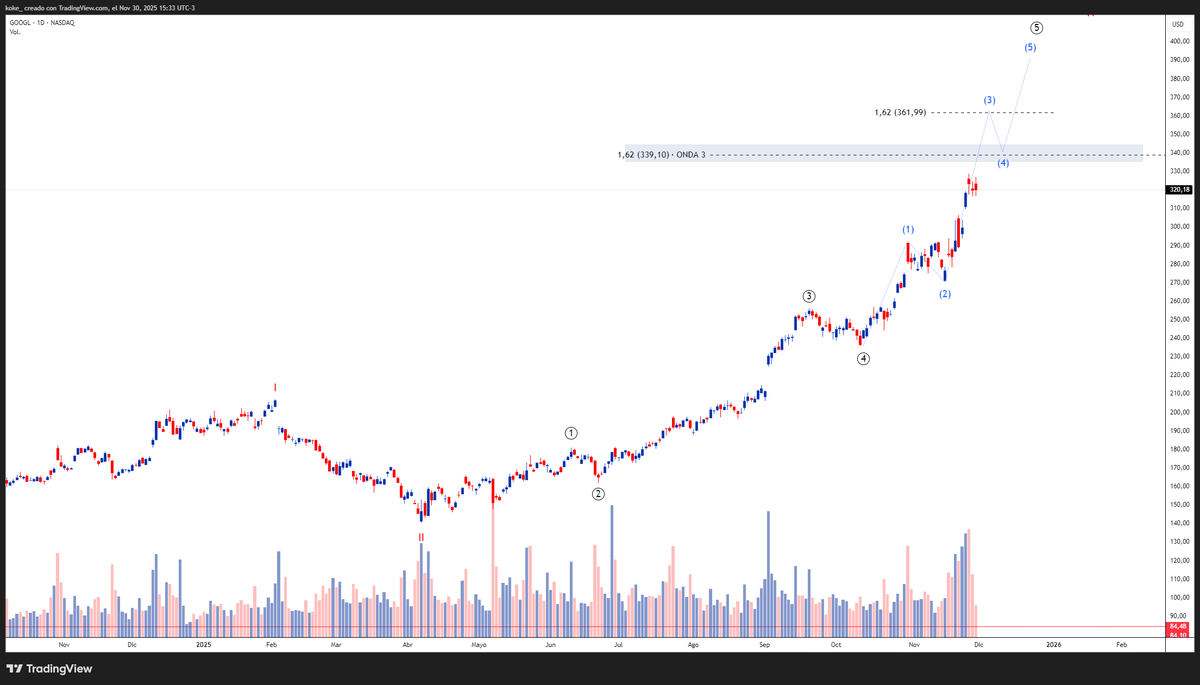Select the circled wave 3 label
Image resolution: width=1200 pixels, height=685 pixels.
pyautogui.click(x=809, y=296)
